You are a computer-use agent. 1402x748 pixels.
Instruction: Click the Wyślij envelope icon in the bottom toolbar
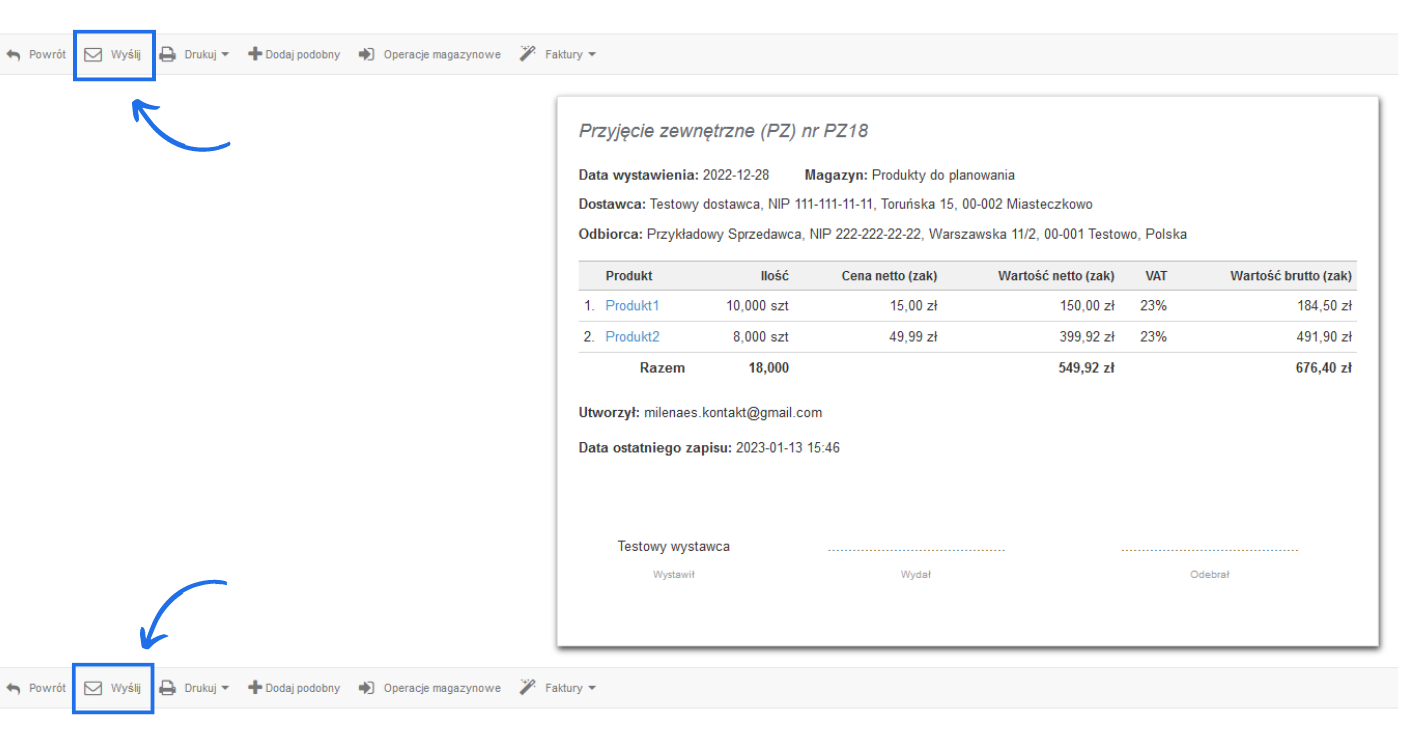[93, 688]
